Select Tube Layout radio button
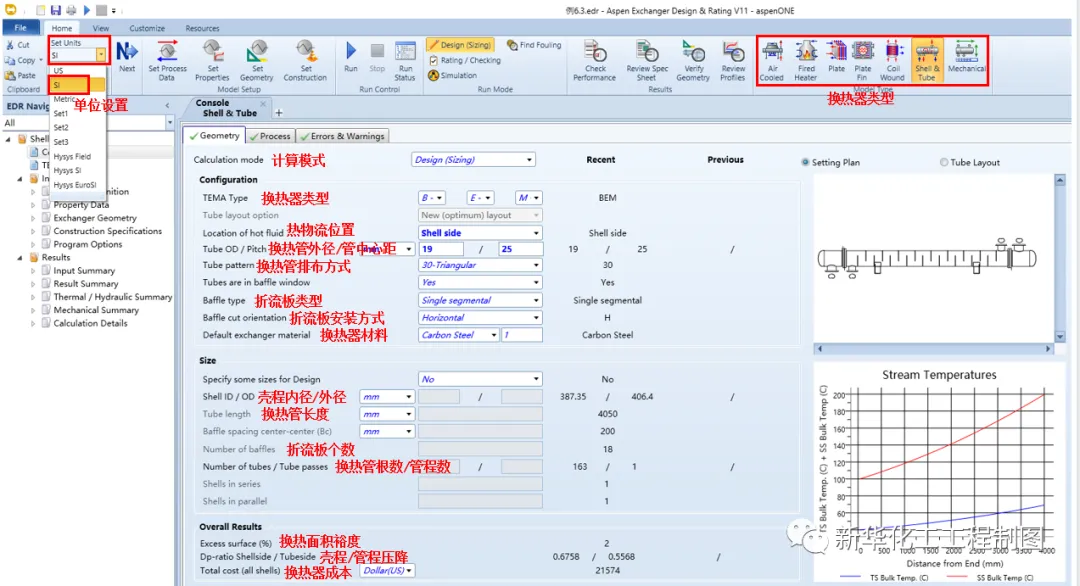Image resolution: width=1080 pixels, height=586 pixels. click(x=944, y=163)
